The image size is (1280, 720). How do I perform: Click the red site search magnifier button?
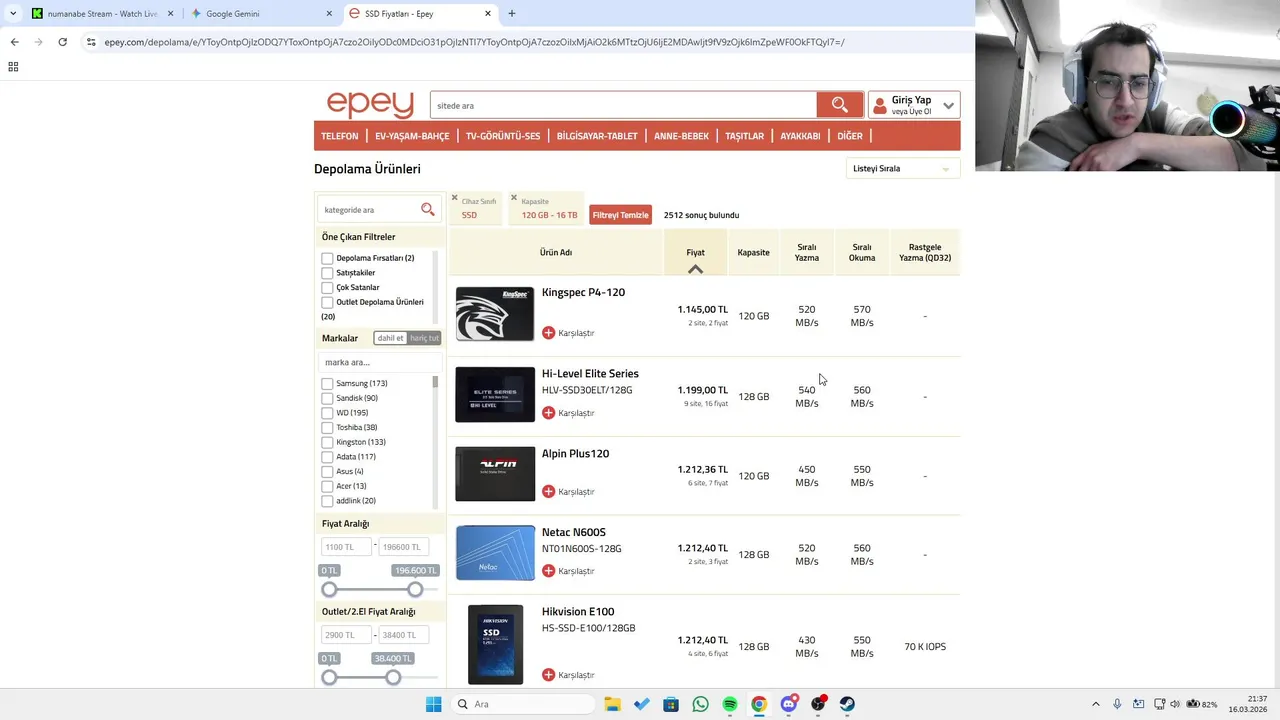point(839,105)
